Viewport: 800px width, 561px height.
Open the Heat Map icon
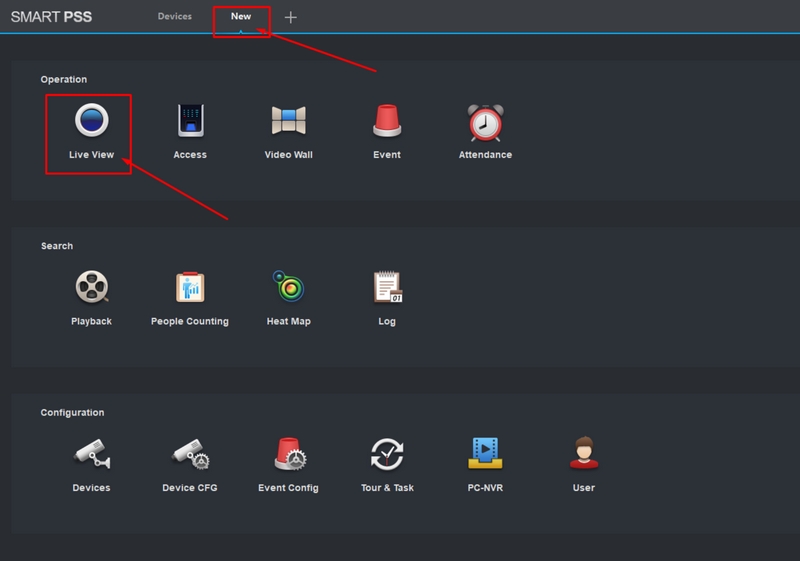click(289, 288)
